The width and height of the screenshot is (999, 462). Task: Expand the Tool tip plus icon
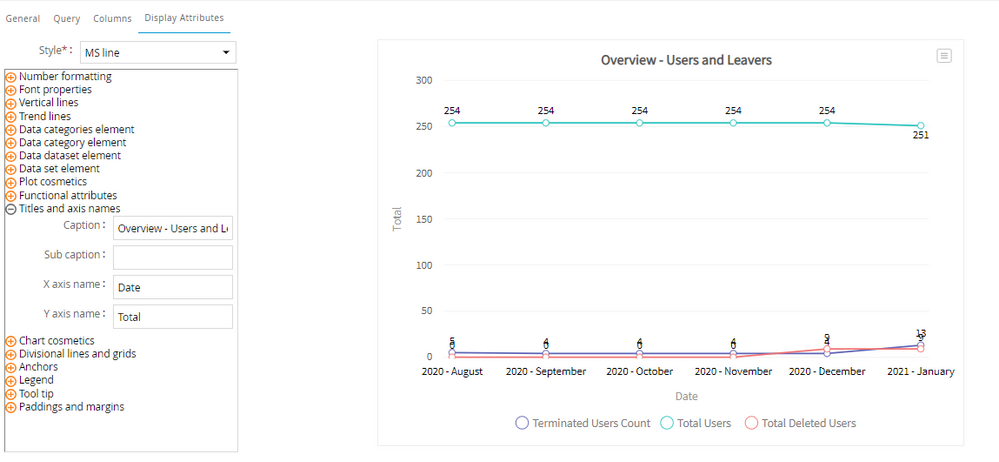point(11,393)
